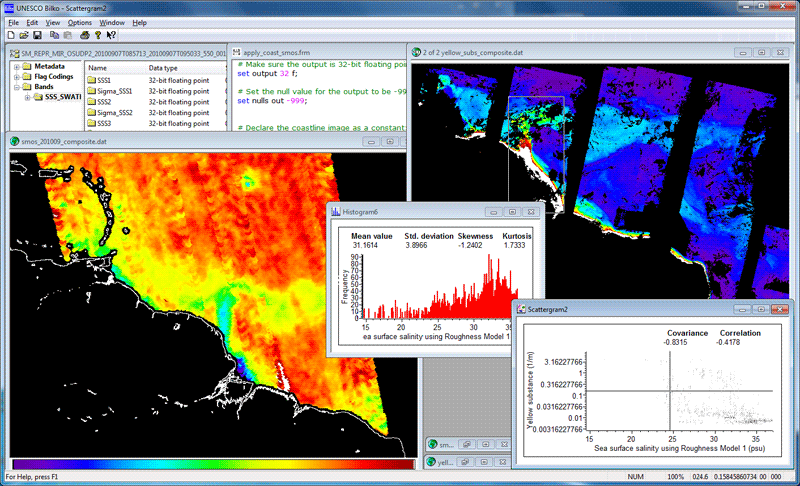Screen dimensions: 800x486
Task: Click the selection box on yellow_subs image
Action: pos(536,155)
